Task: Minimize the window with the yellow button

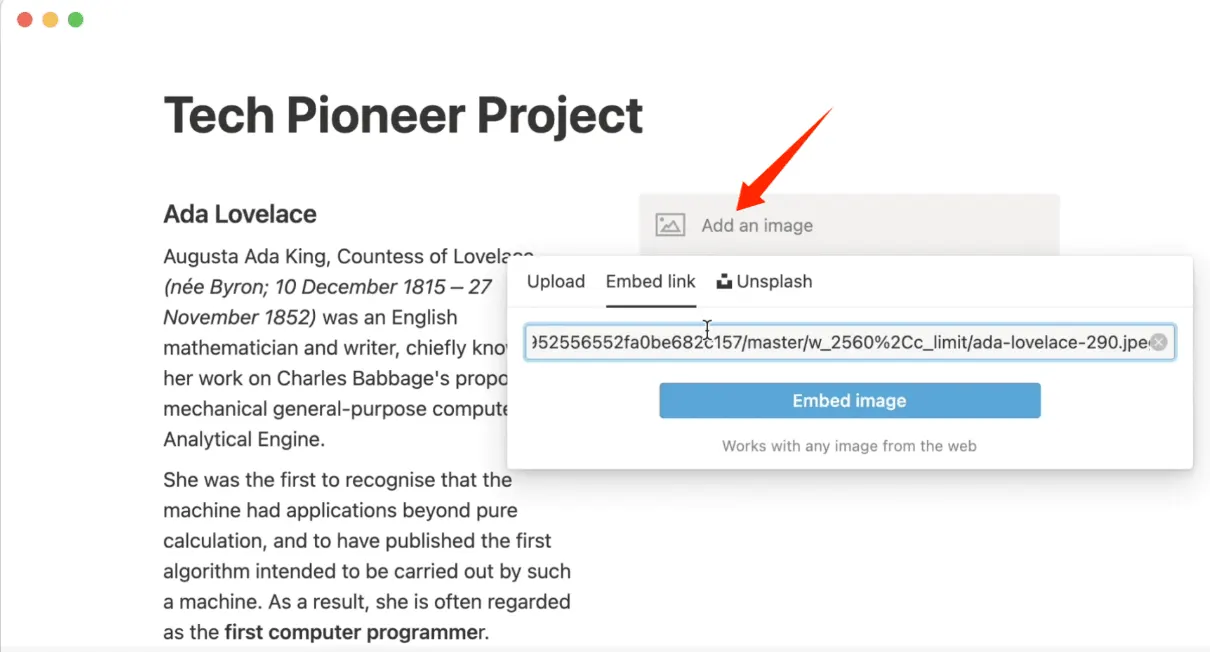Action: 50,20
